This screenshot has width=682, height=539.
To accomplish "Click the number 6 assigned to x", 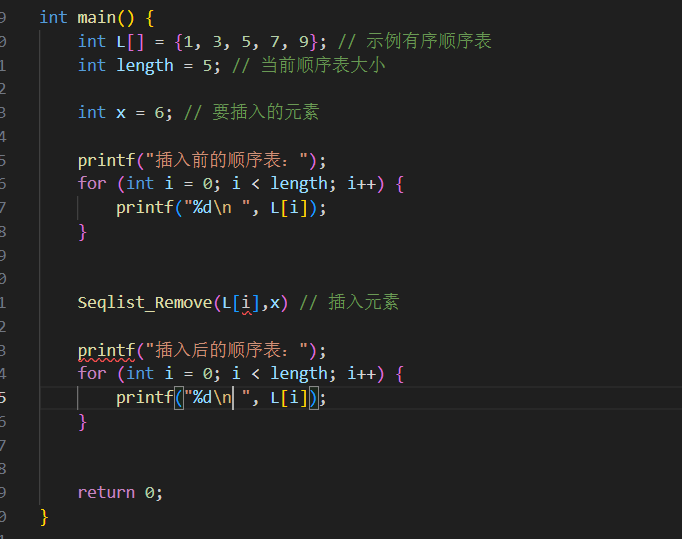I will (159, 113).
